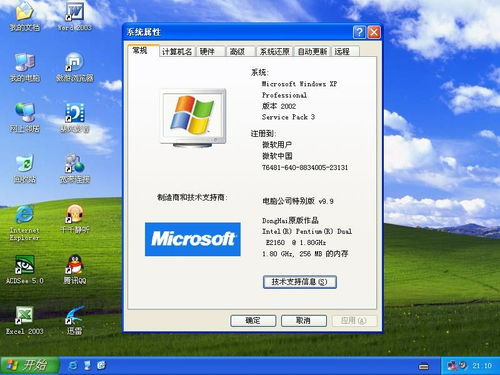The image size is (500, 375).
Task: Dismiss dialog with 取消 button
Action: (x=304, y=321)
